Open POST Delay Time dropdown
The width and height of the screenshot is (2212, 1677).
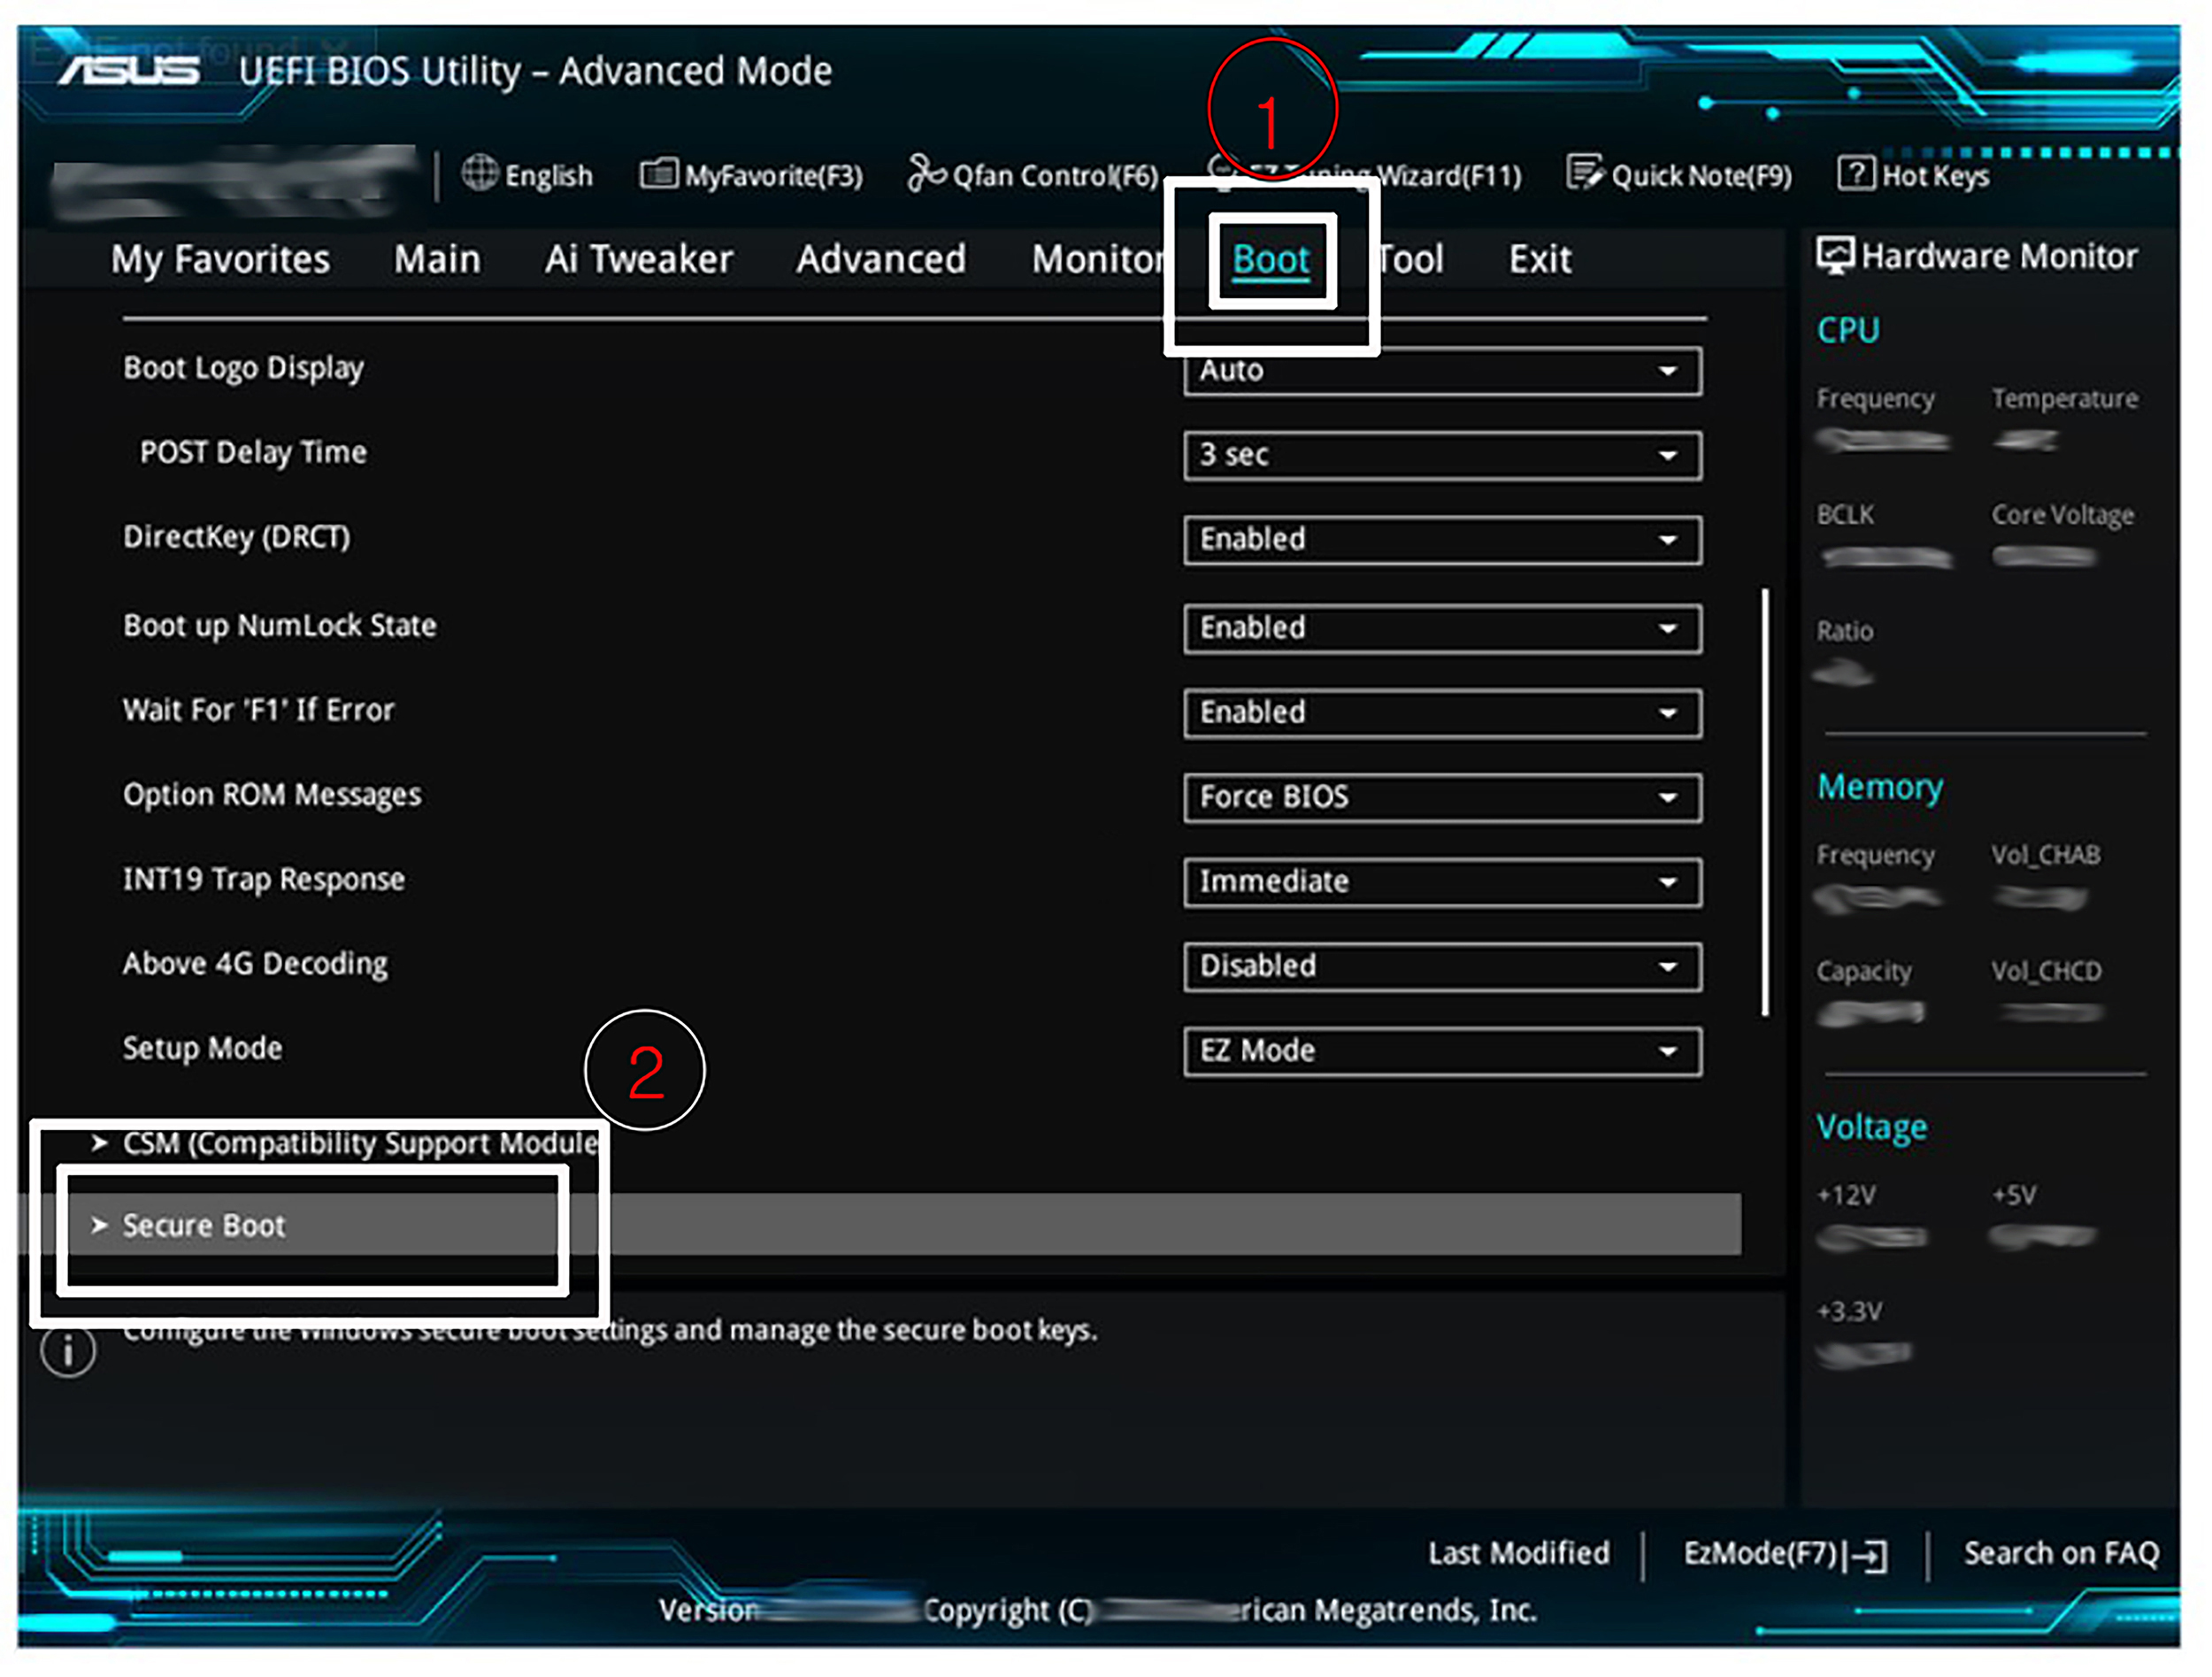pyautogui.click(x=1442, y=455)
